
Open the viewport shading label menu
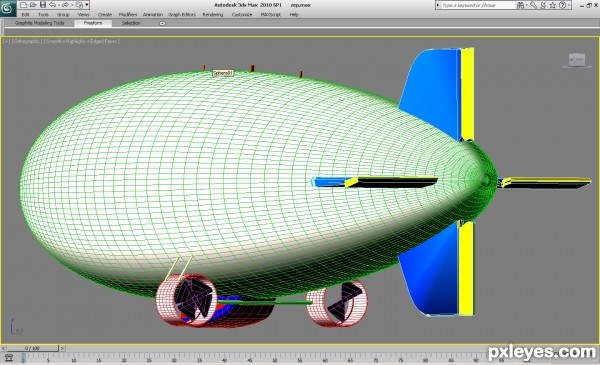tap(82, 41)
